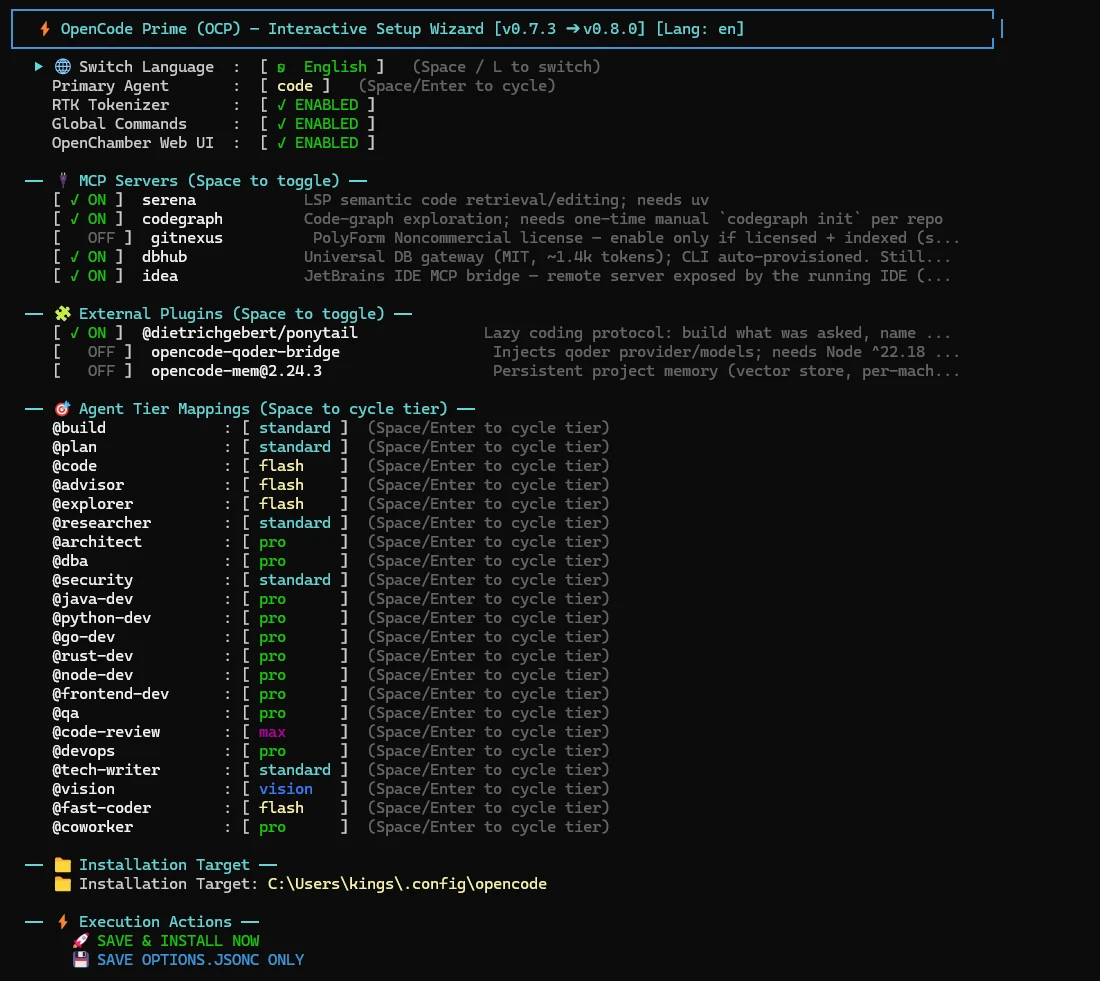Cycle the @security tier value standard
This screenshot has height=981, width=1100.
[x=295, y=580]
